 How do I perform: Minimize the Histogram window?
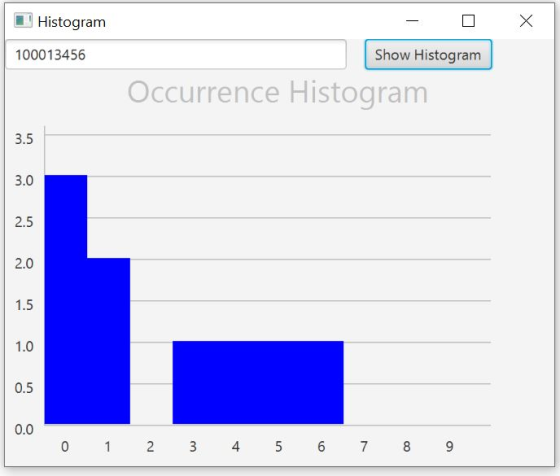(x=412, y=21)
